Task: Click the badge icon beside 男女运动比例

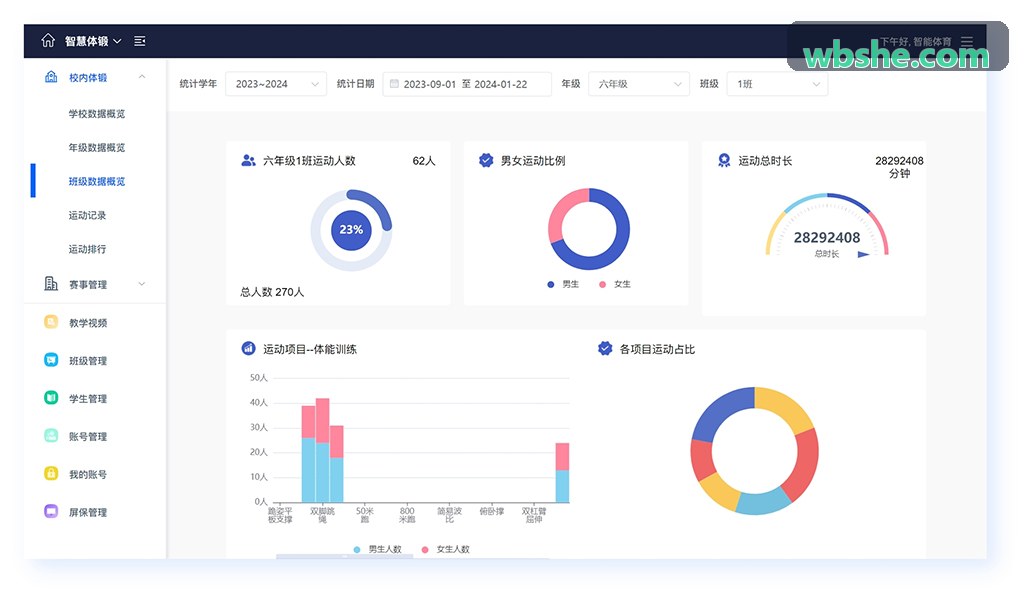Action: [x=486, y=160]
